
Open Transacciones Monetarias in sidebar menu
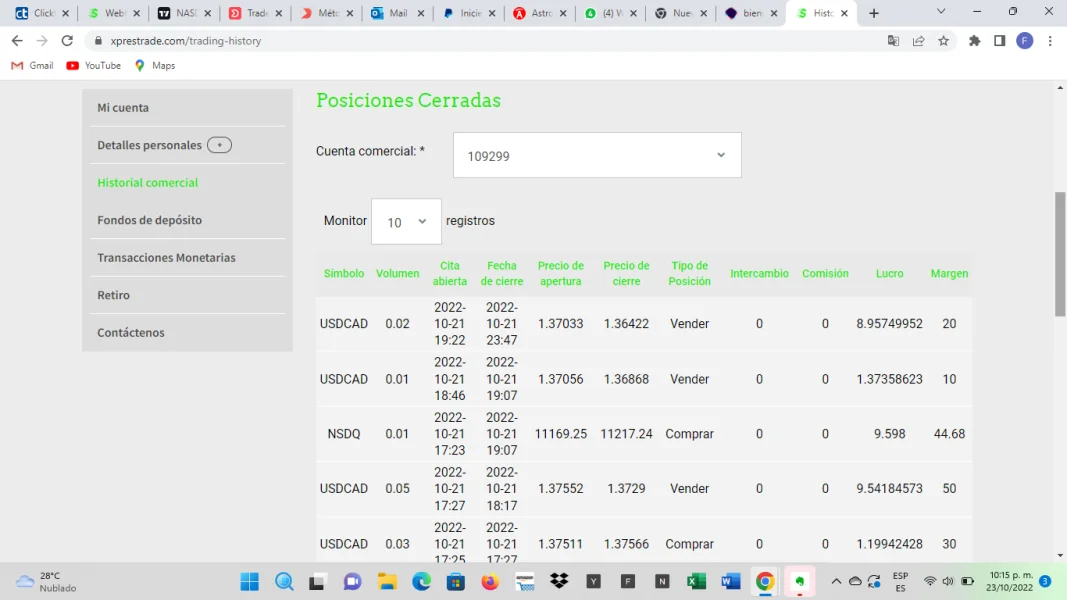click(166, 258)
